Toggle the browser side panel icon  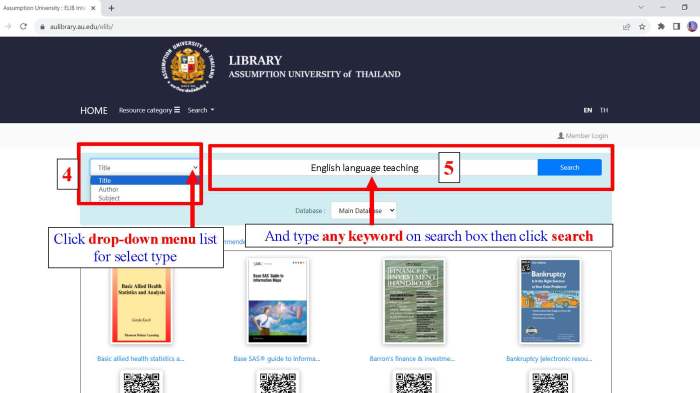[676, 27]
